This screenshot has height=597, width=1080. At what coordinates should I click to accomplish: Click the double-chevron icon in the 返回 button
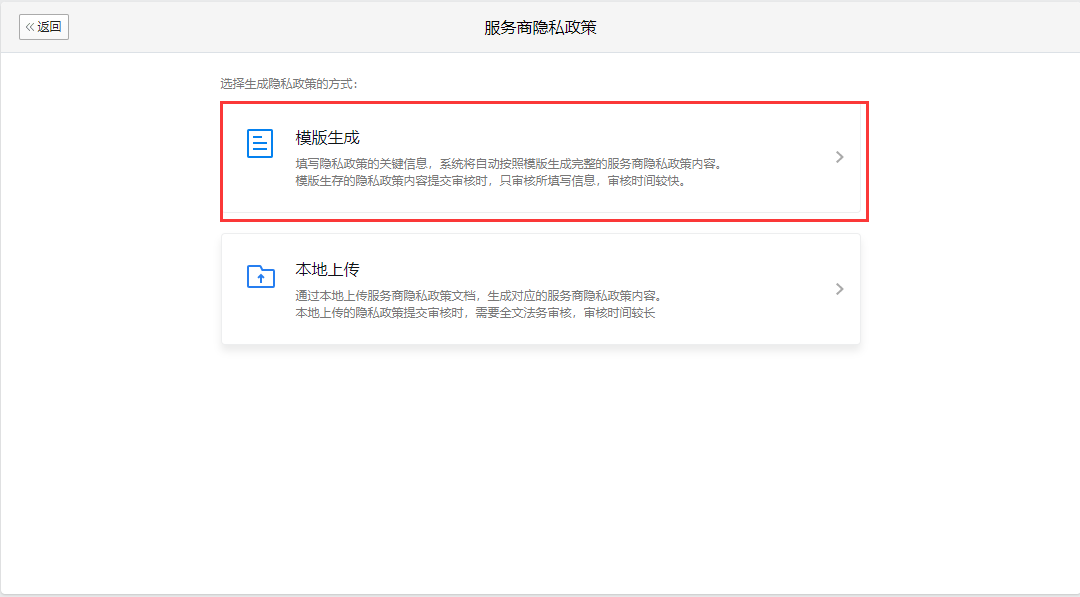pyautogui.click(x=30, y=27)
